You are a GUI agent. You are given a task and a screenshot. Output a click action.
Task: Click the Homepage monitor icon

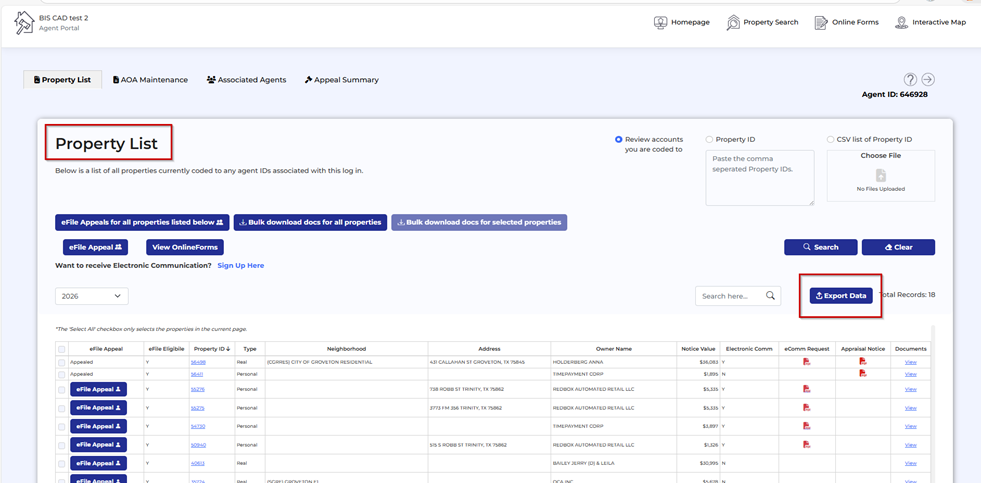coord(660,22)
